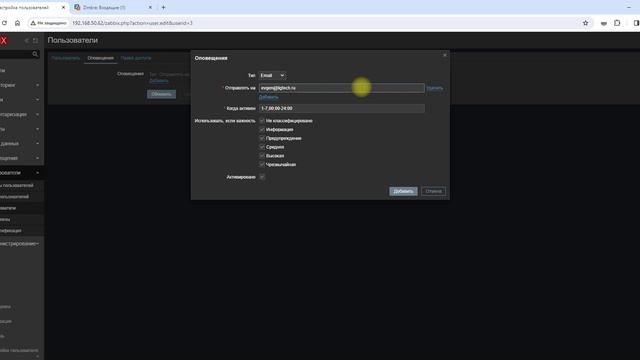Open the 'Пользователь' tab
This screenshot has height=360, width=640.
[x=66, y=58]
